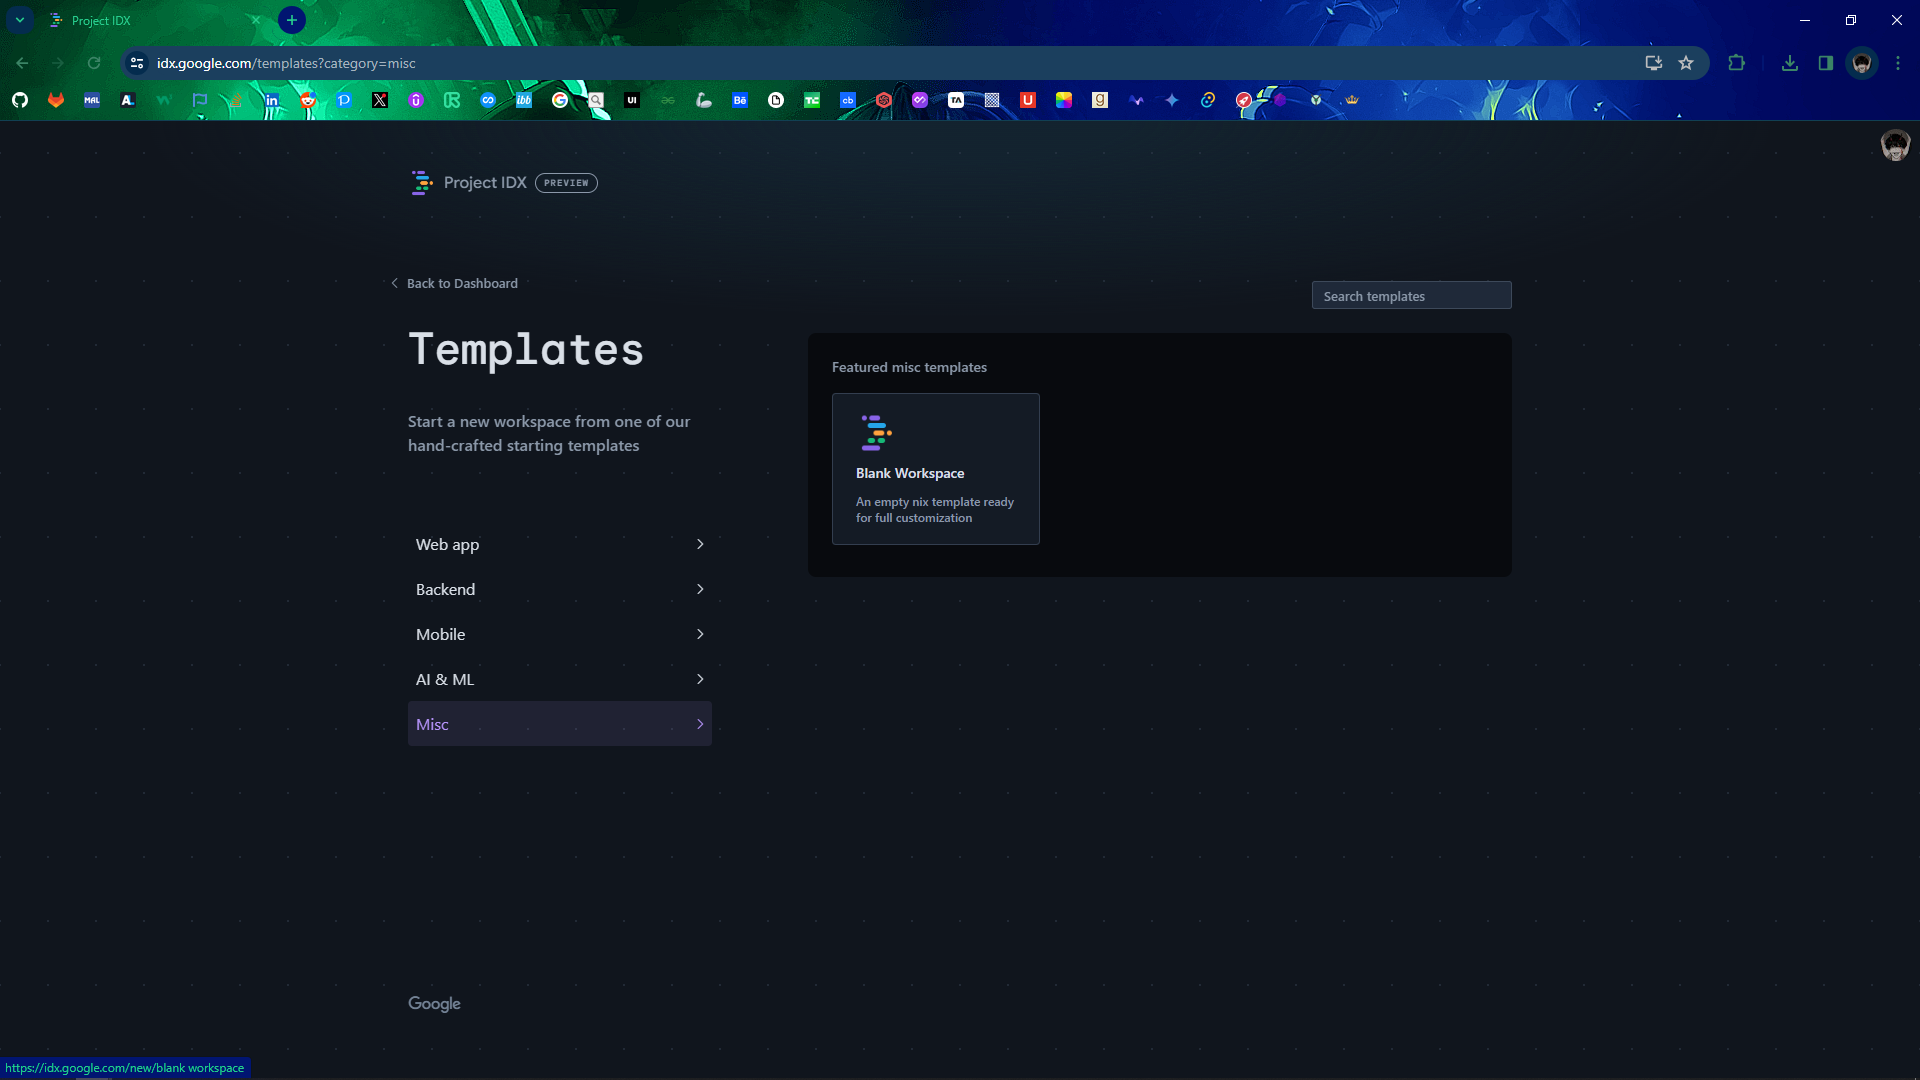Select the Web app category

click(560, 544)
